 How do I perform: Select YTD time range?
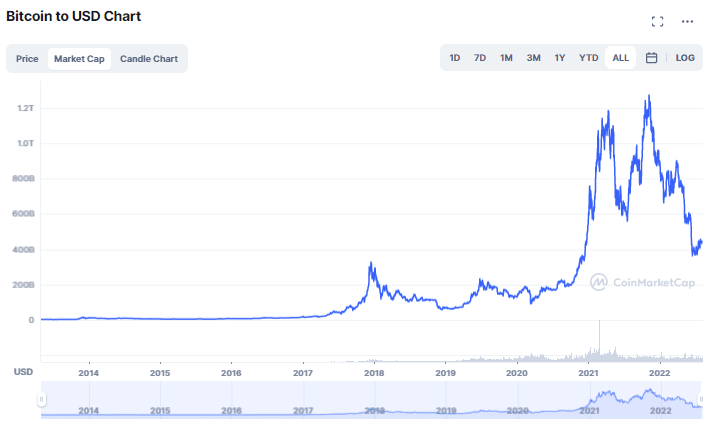[589, 58]
